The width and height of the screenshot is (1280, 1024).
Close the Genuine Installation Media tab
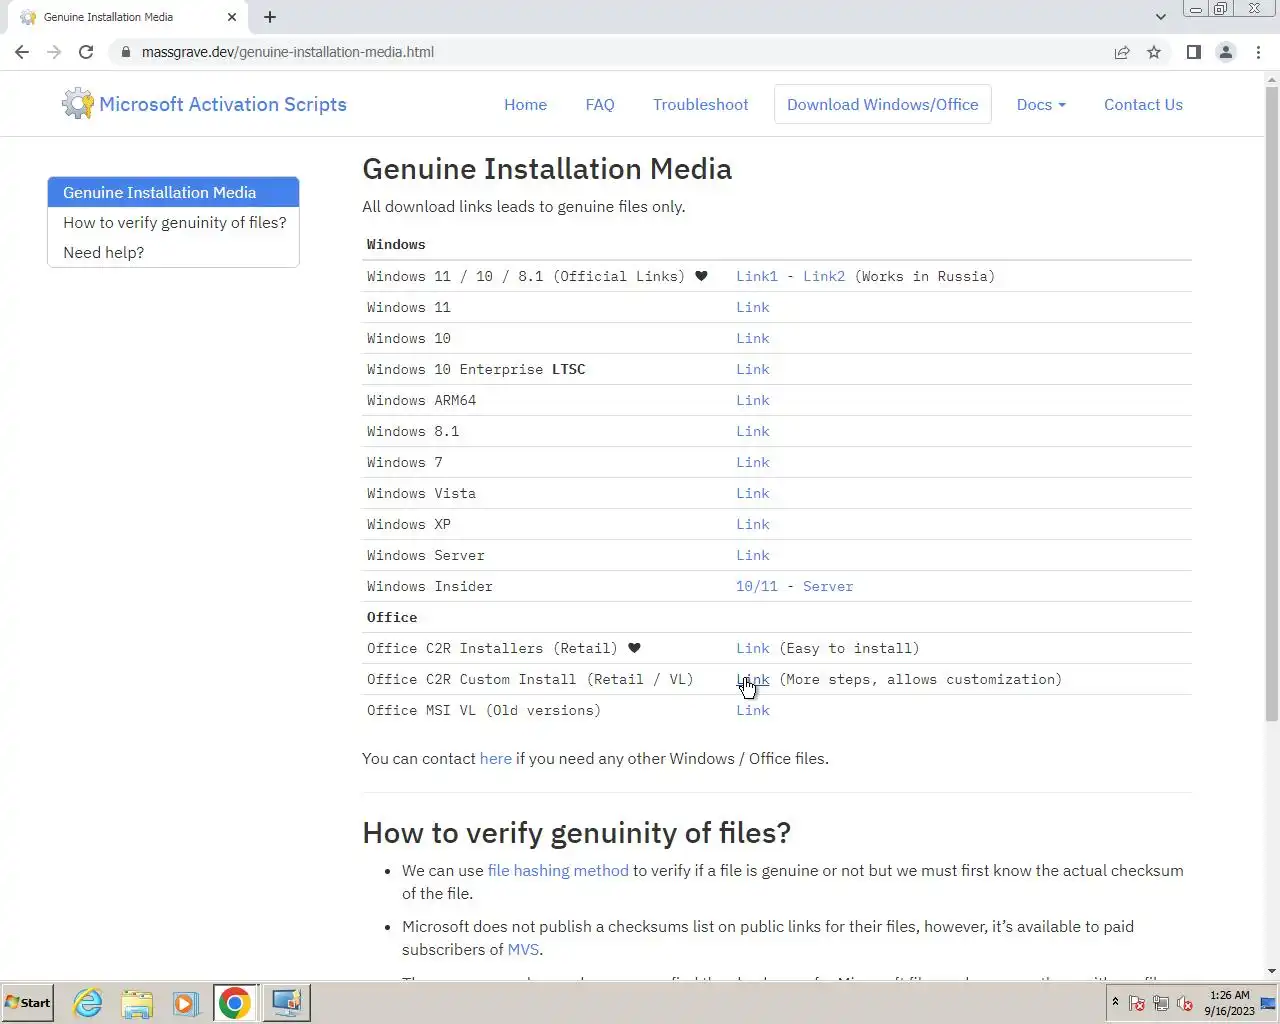tap(232, 17)
